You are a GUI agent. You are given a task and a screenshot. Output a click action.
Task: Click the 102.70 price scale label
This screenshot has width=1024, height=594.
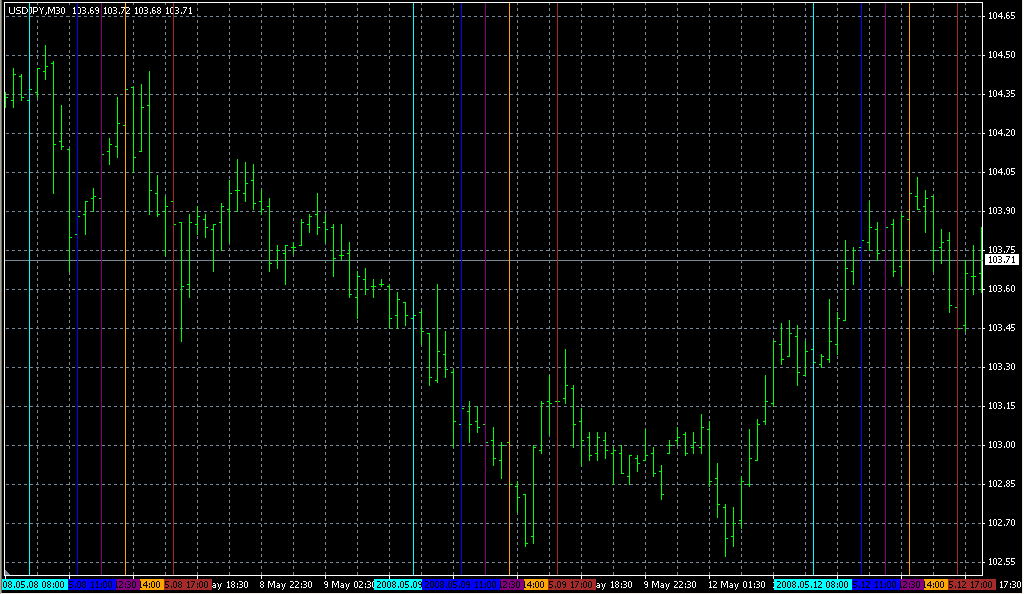tap(1001, 523)
